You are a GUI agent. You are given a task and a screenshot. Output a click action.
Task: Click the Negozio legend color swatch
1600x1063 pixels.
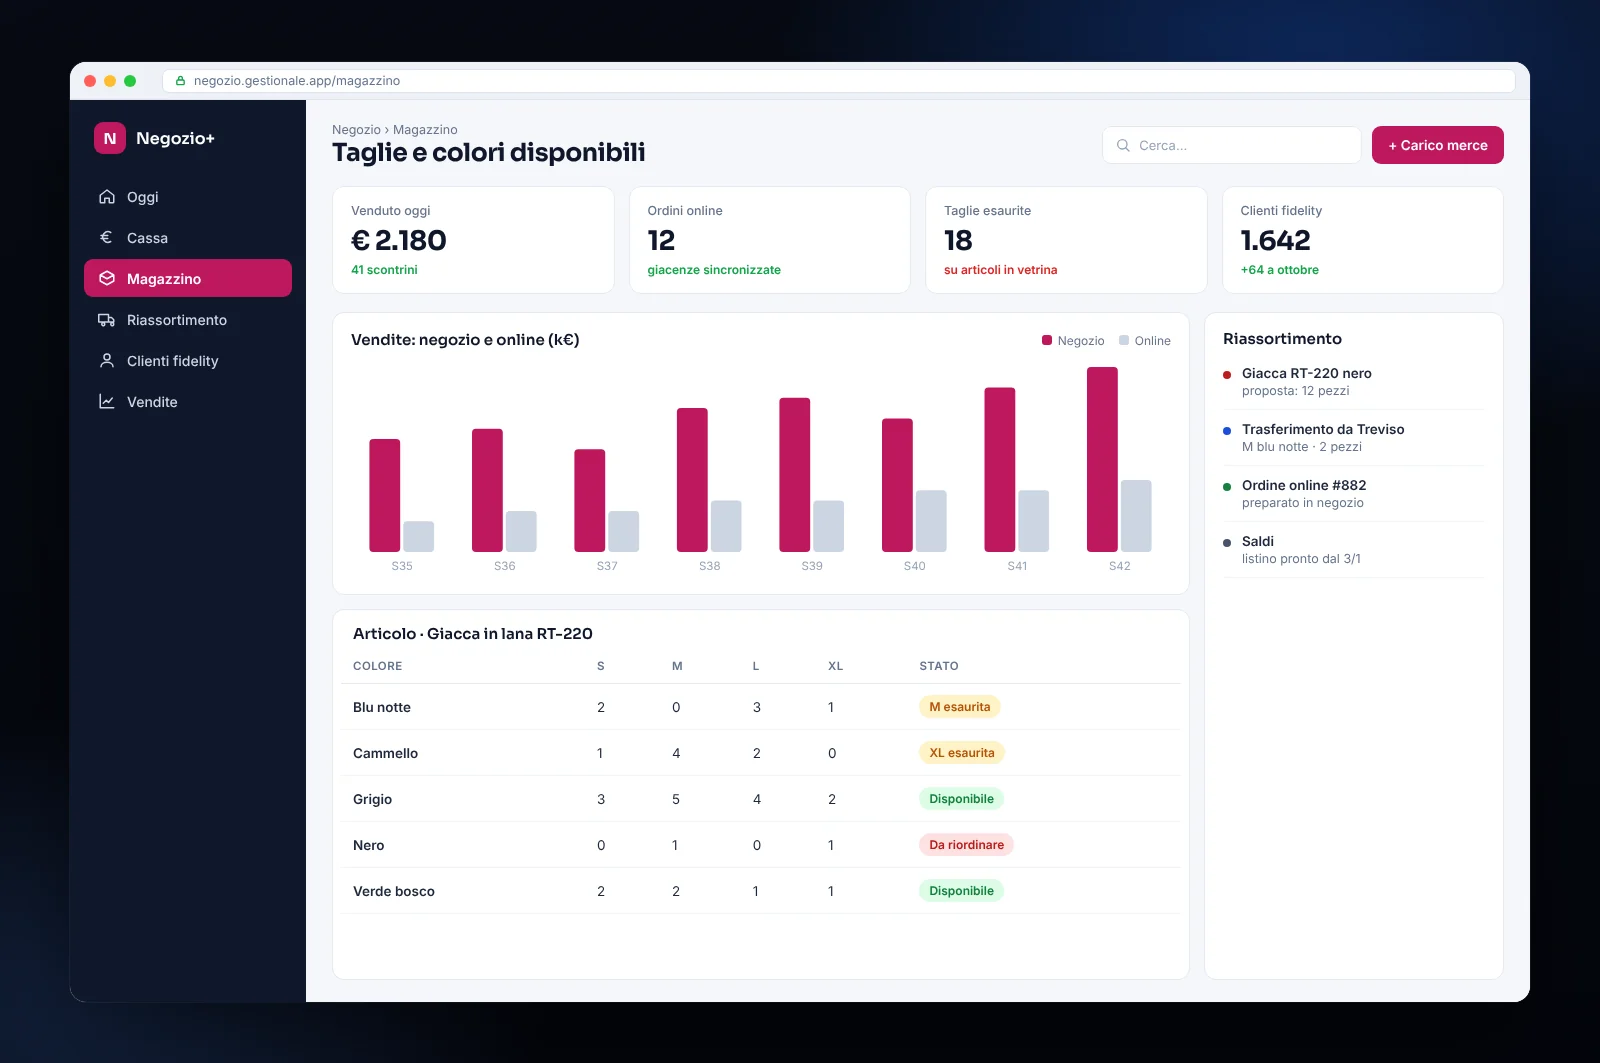pyautogui.click(x=1047, y=340)
